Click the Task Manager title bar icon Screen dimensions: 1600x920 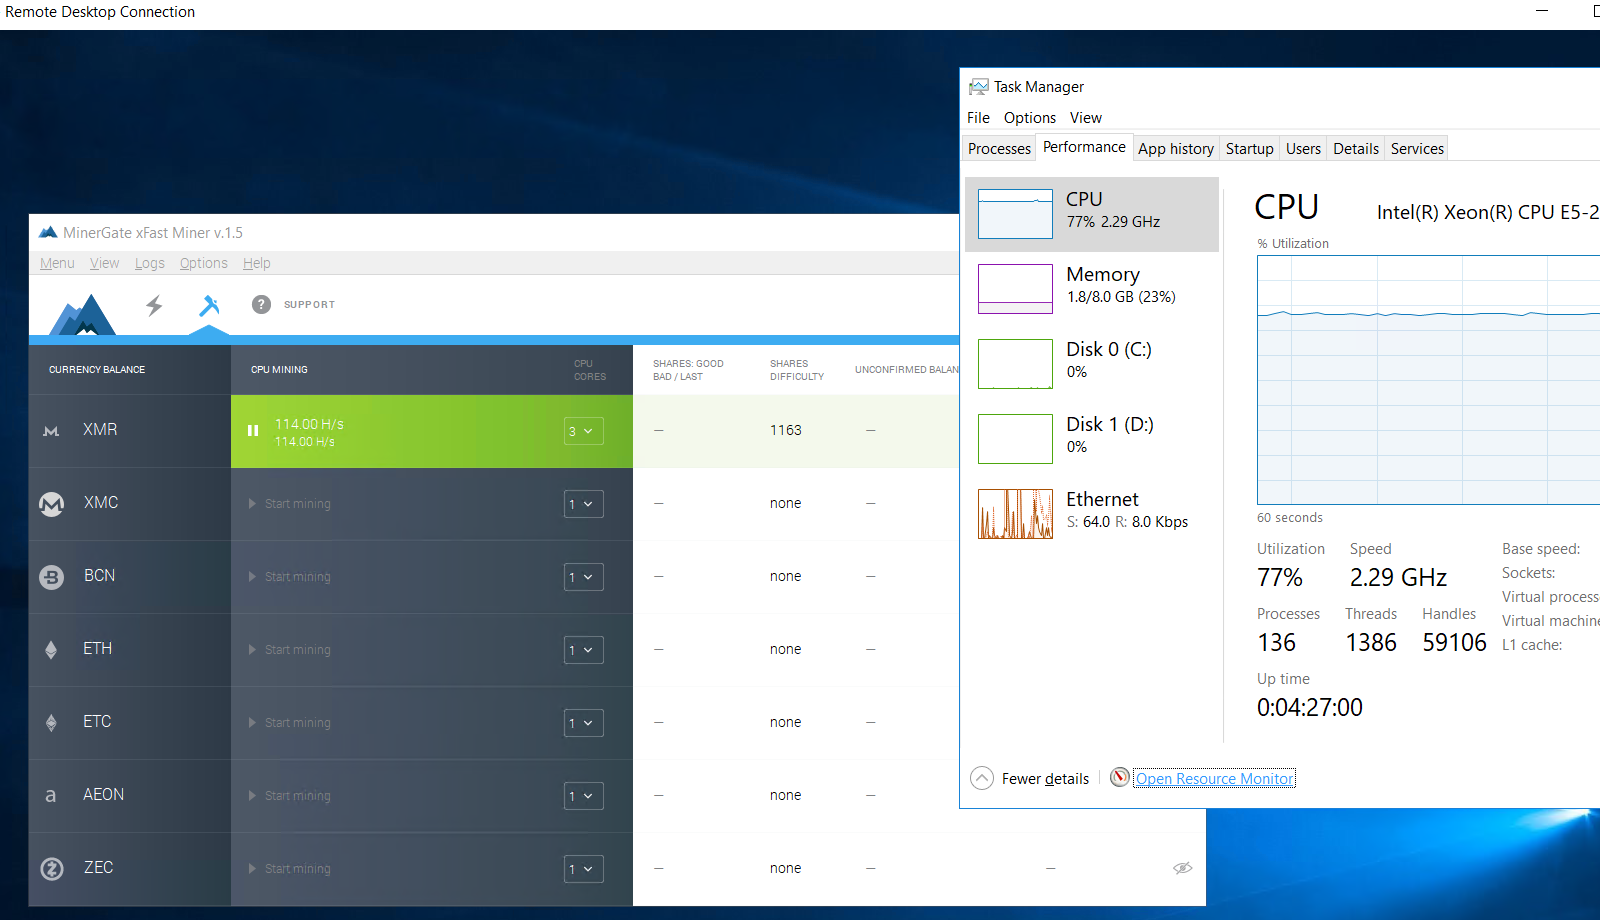[x=979, y=87]
